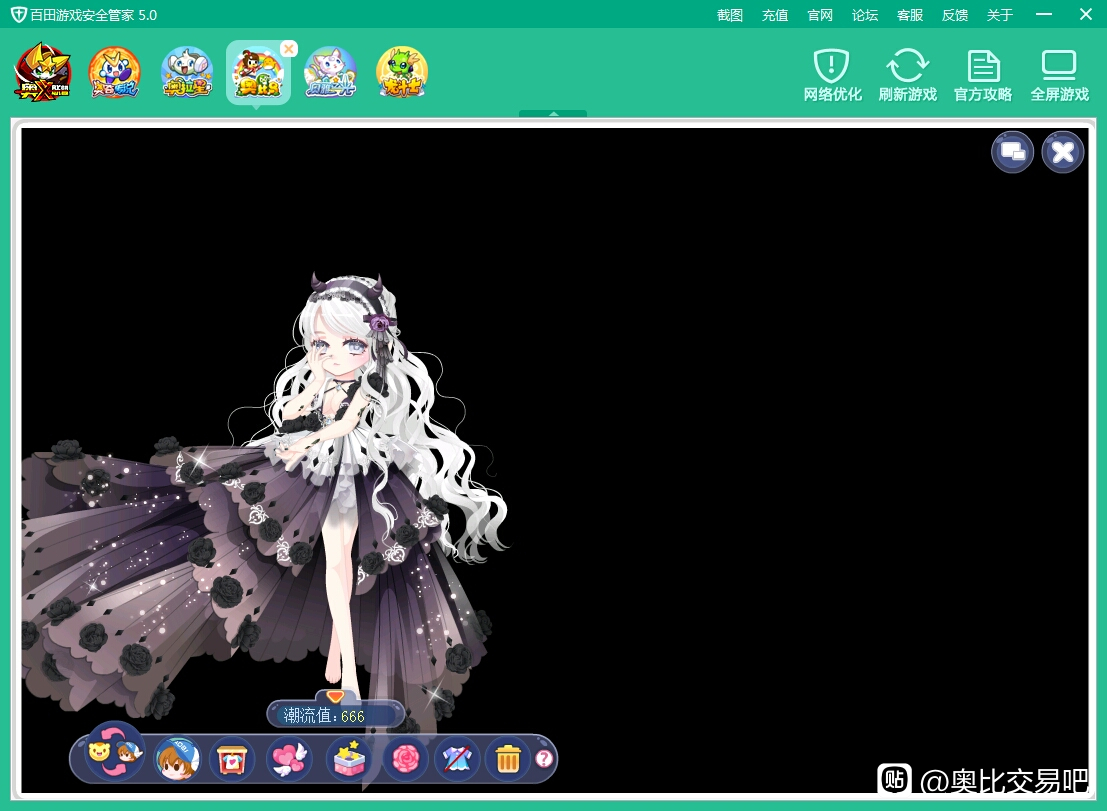Click the pink rose icon

coord(405,759)
